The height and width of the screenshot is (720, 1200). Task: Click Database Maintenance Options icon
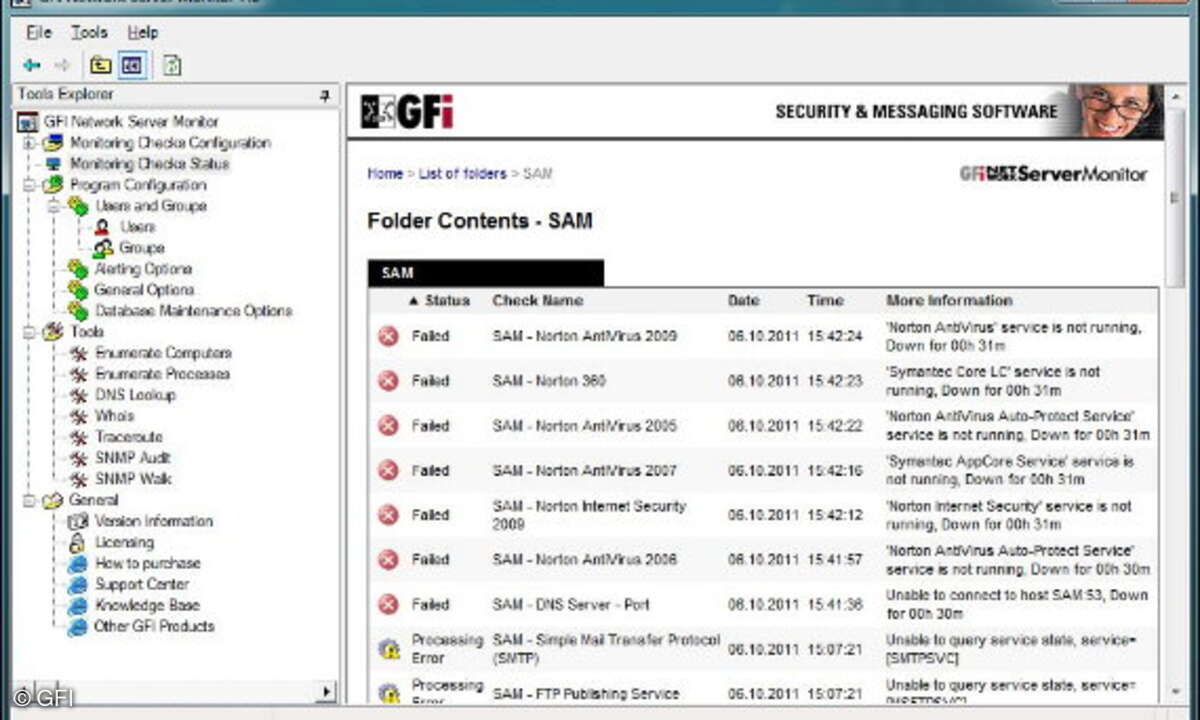pyautogui.click(x=78, y=311)
